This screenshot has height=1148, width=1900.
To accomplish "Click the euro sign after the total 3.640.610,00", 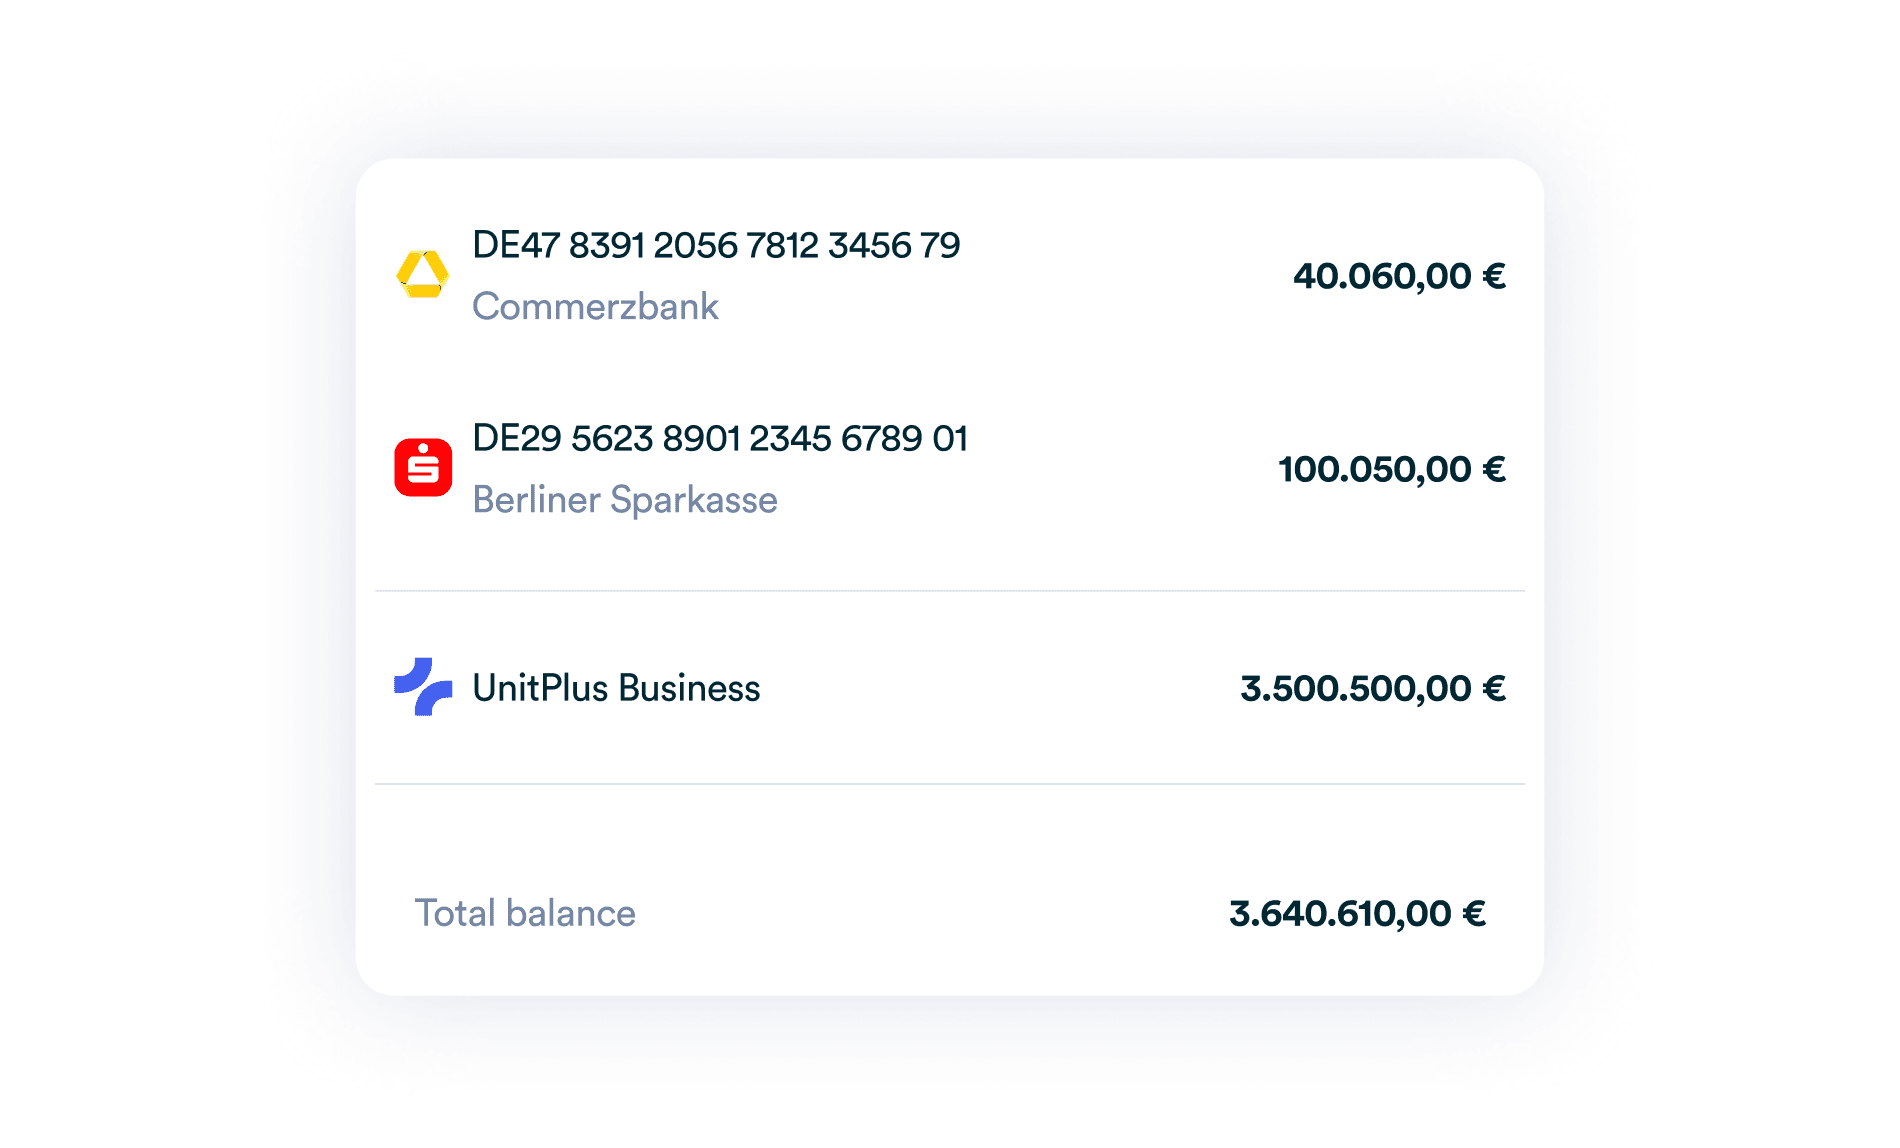I will [x=1474, y=913].
